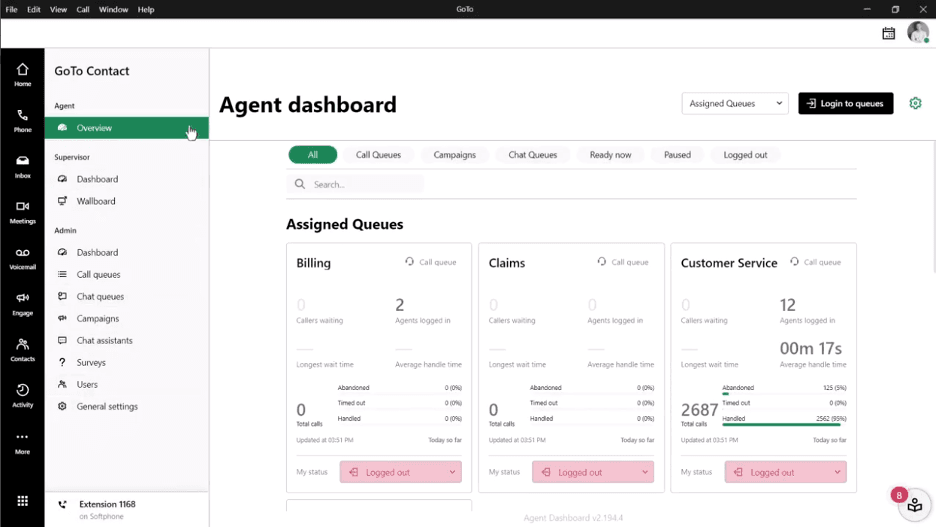Select Agent Overview in navigation
The width and height of the screenshot is (936, 528).
[127, 128]
